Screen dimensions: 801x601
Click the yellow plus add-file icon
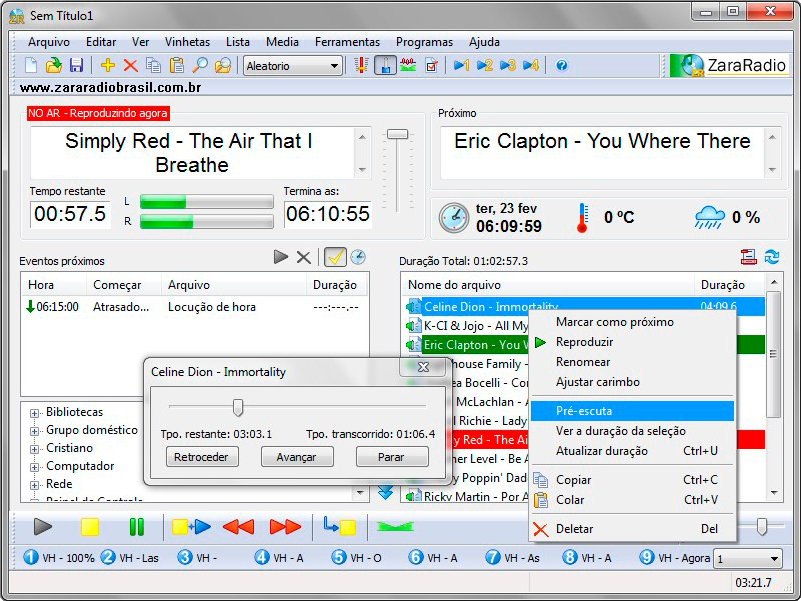[108, 65]
